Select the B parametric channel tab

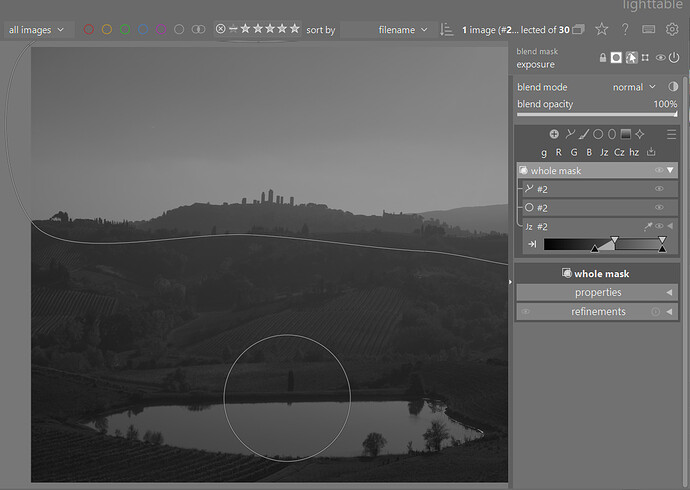pos(589,152)
